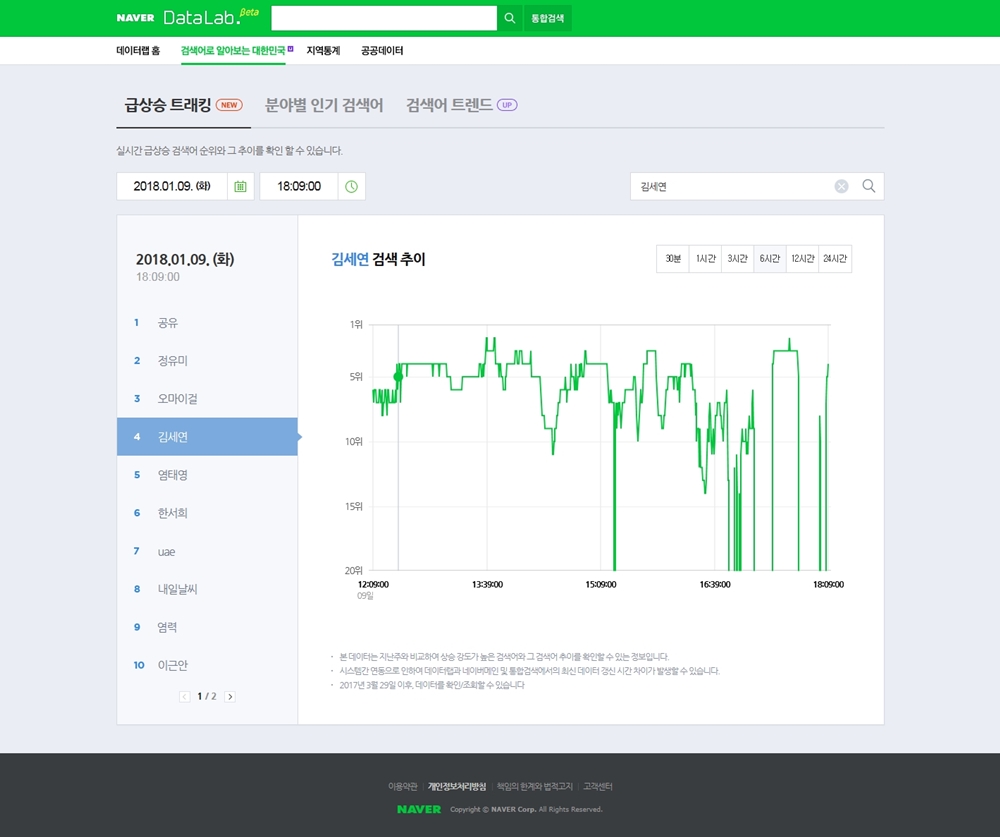This screenshot has height=837, width=1000.
Task: Click the 13:39:00 axis label
Action: click(x=487, y=584)
